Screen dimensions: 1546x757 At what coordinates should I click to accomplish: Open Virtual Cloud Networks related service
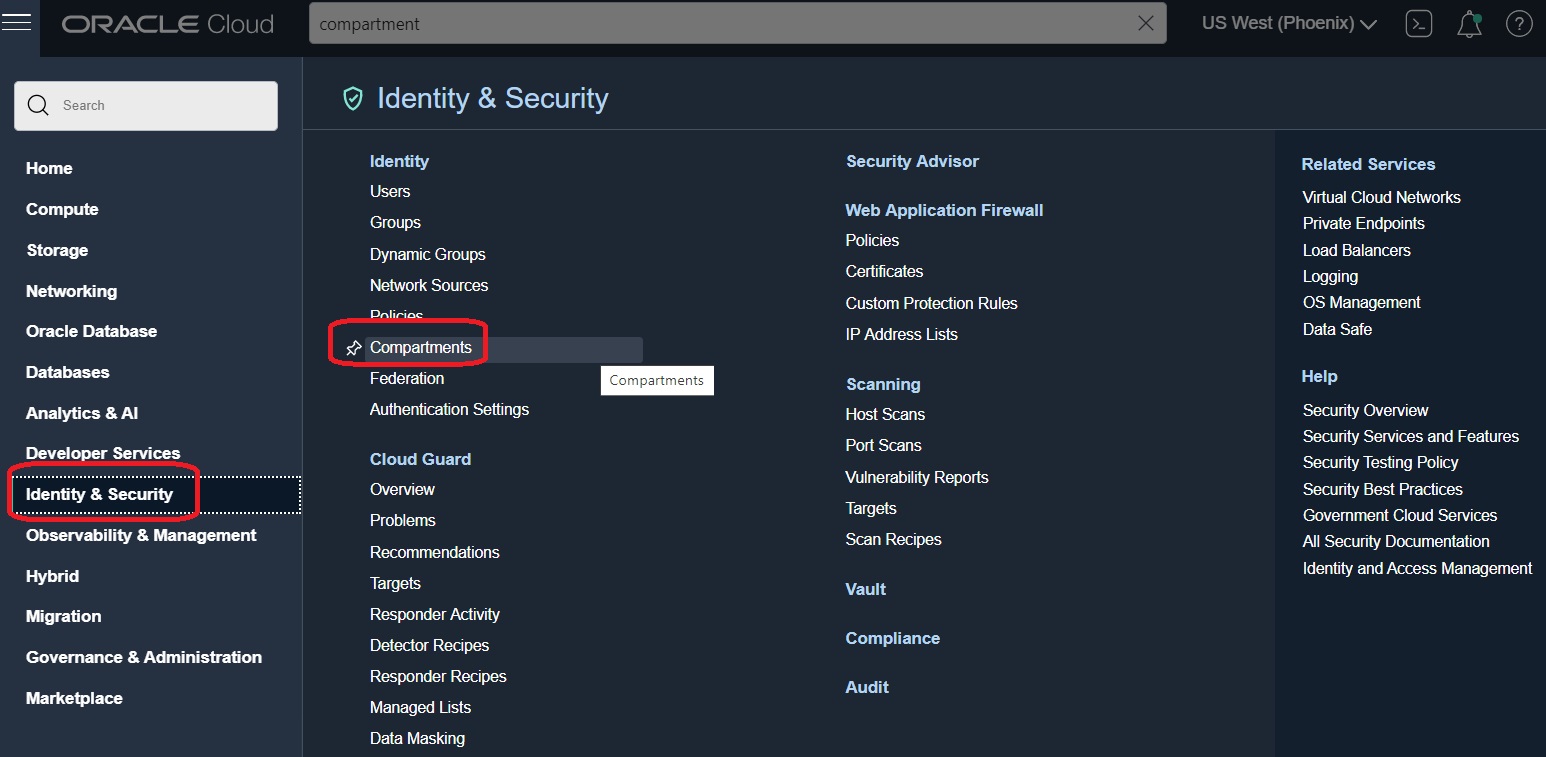(1381, 197)
